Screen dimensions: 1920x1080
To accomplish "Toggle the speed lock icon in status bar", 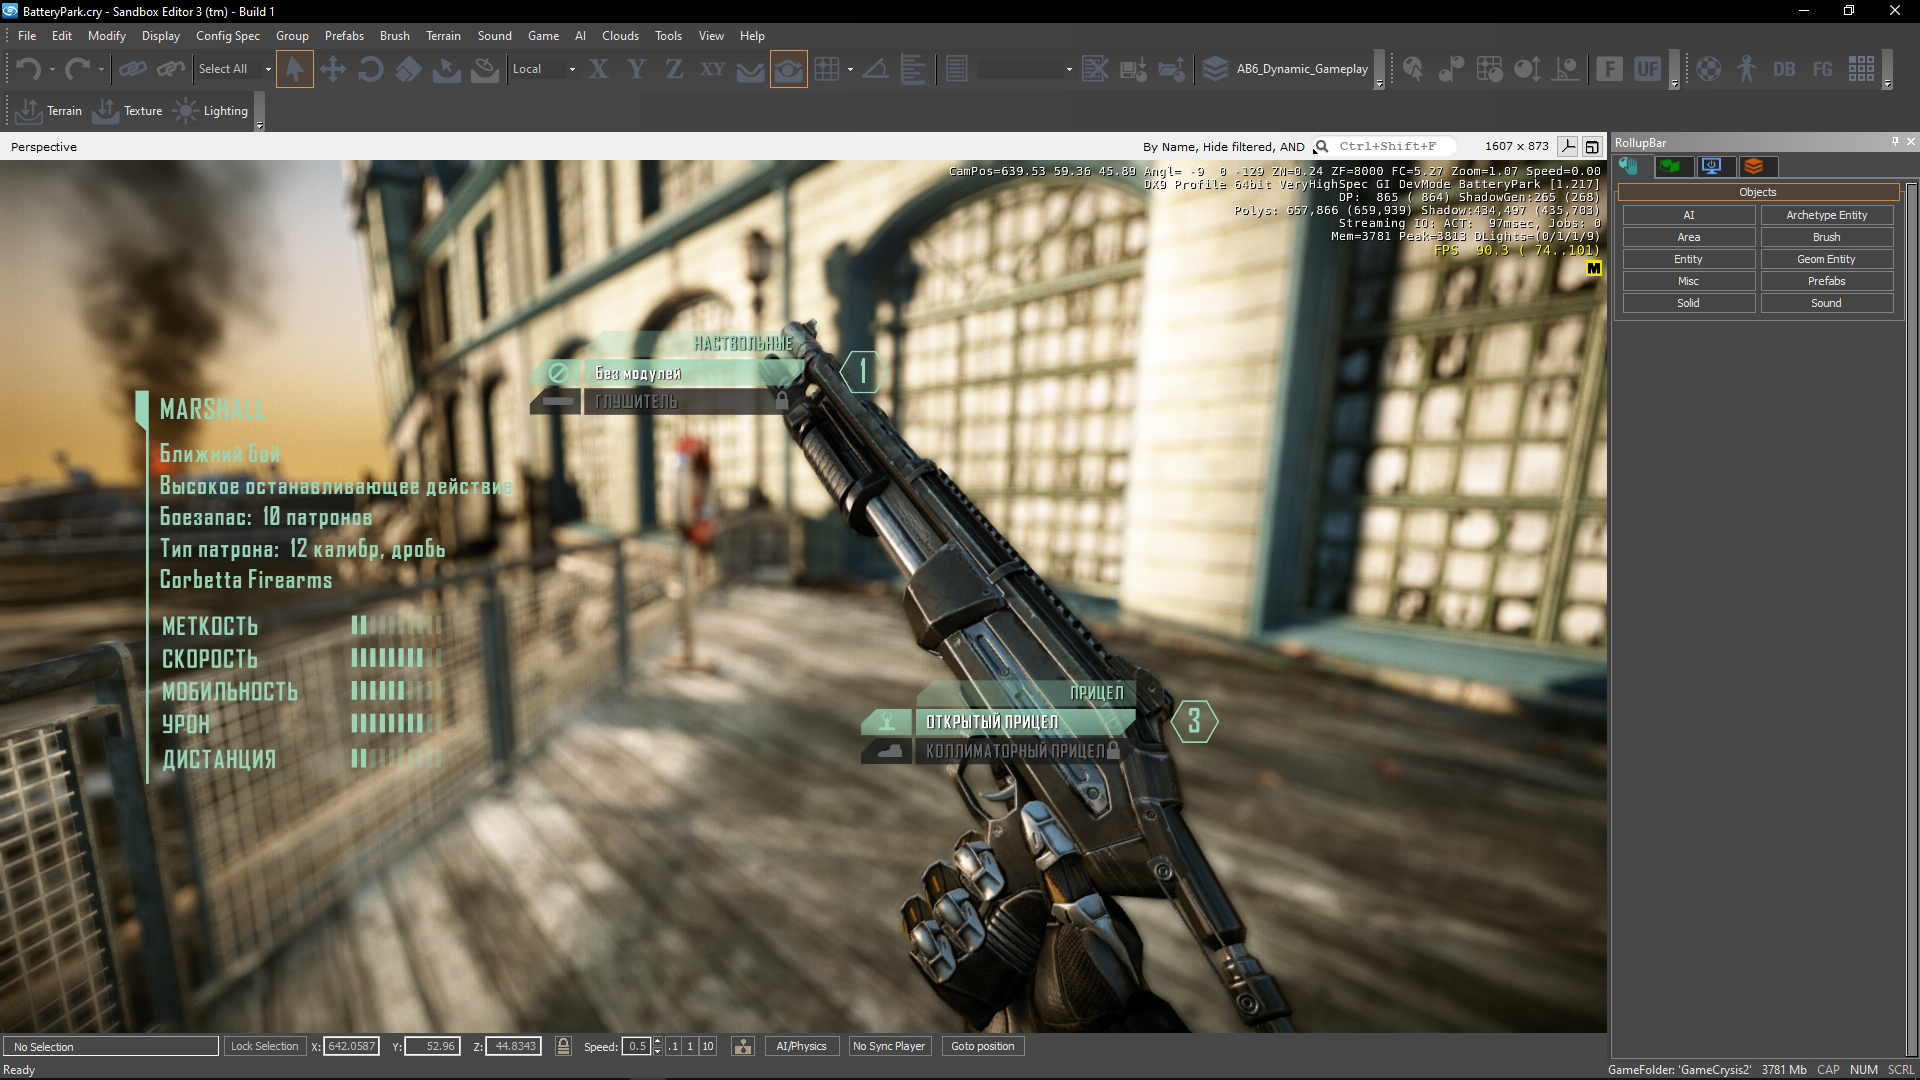I will click(x=563, y=1046).
